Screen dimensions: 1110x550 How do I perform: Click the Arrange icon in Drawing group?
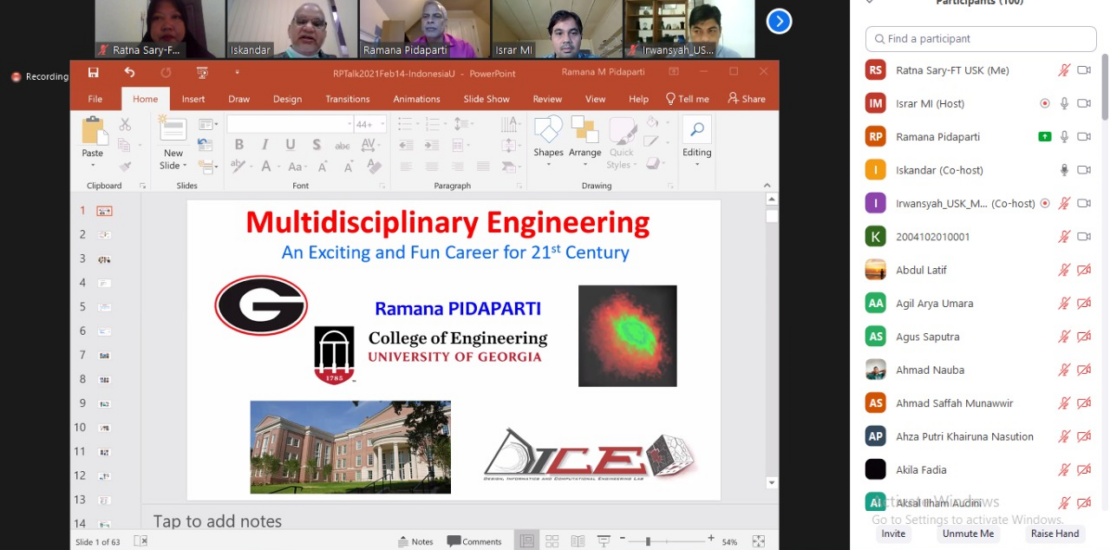[x=585, y=136]
